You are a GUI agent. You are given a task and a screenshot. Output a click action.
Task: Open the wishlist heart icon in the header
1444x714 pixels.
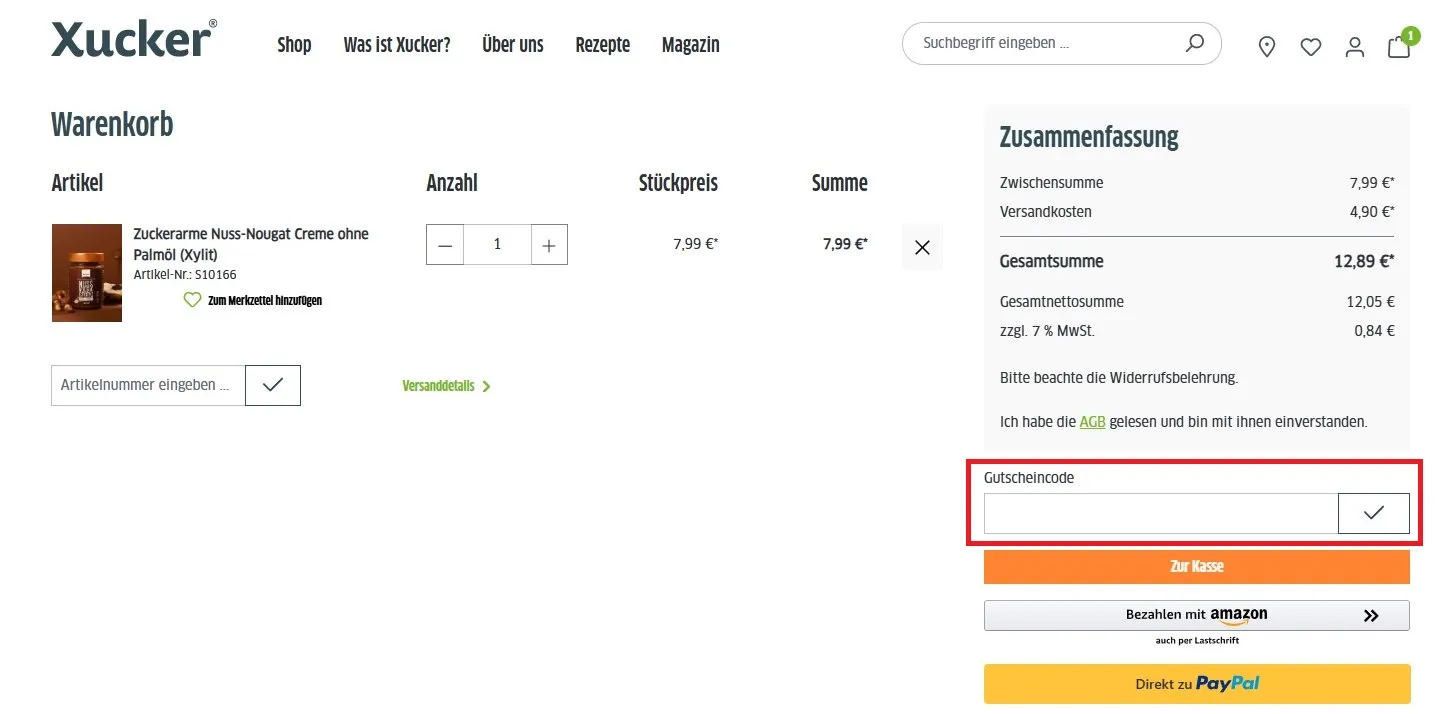tap(1311, 46)
